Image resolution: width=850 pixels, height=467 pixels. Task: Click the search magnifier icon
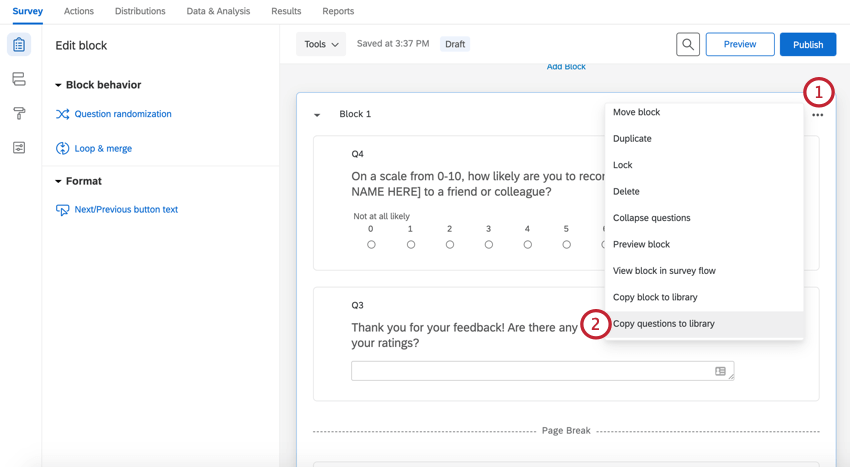[x=688, y=44]
